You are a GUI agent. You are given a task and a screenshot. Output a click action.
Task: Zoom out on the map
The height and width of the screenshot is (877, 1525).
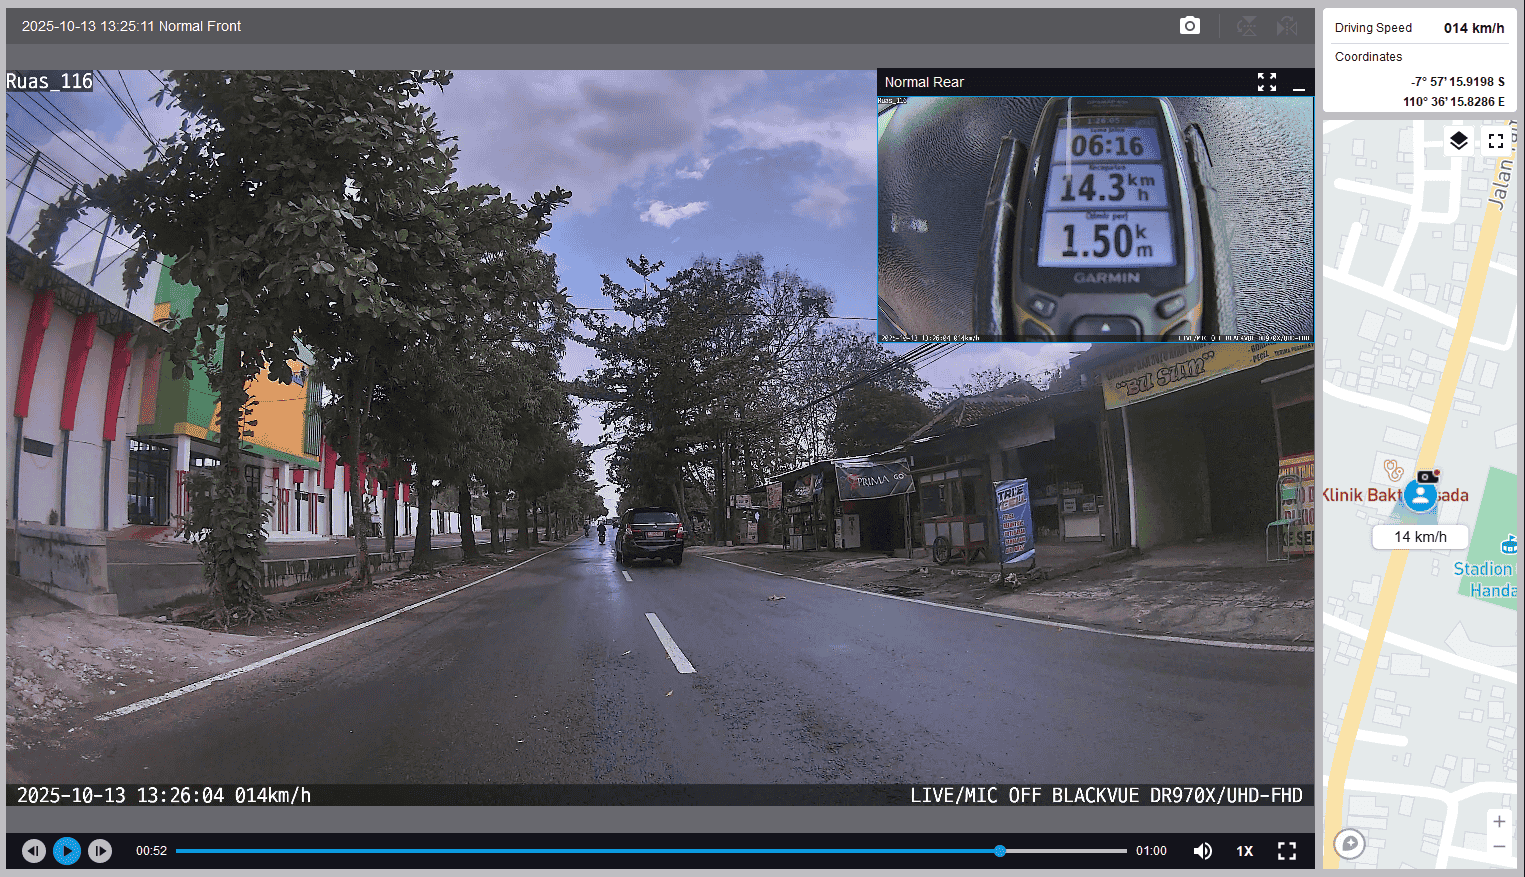[1499, 847]
